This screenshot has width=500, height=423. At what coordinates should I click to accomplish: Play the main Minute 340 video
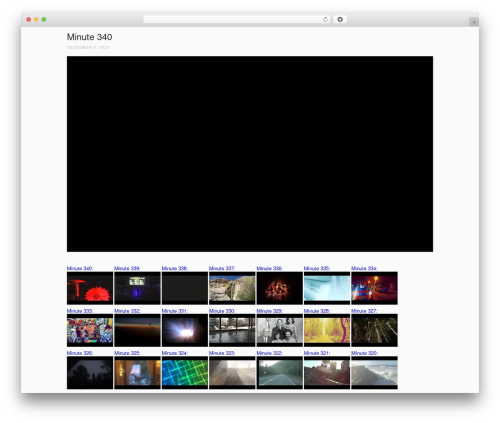(250, 154)
